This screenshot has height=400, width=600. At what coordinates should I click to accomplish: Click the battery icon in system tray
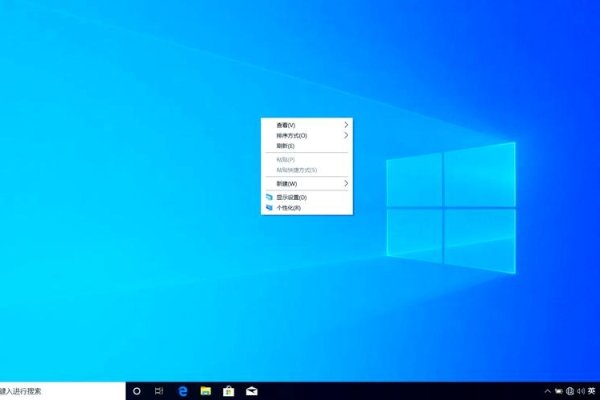559,391
